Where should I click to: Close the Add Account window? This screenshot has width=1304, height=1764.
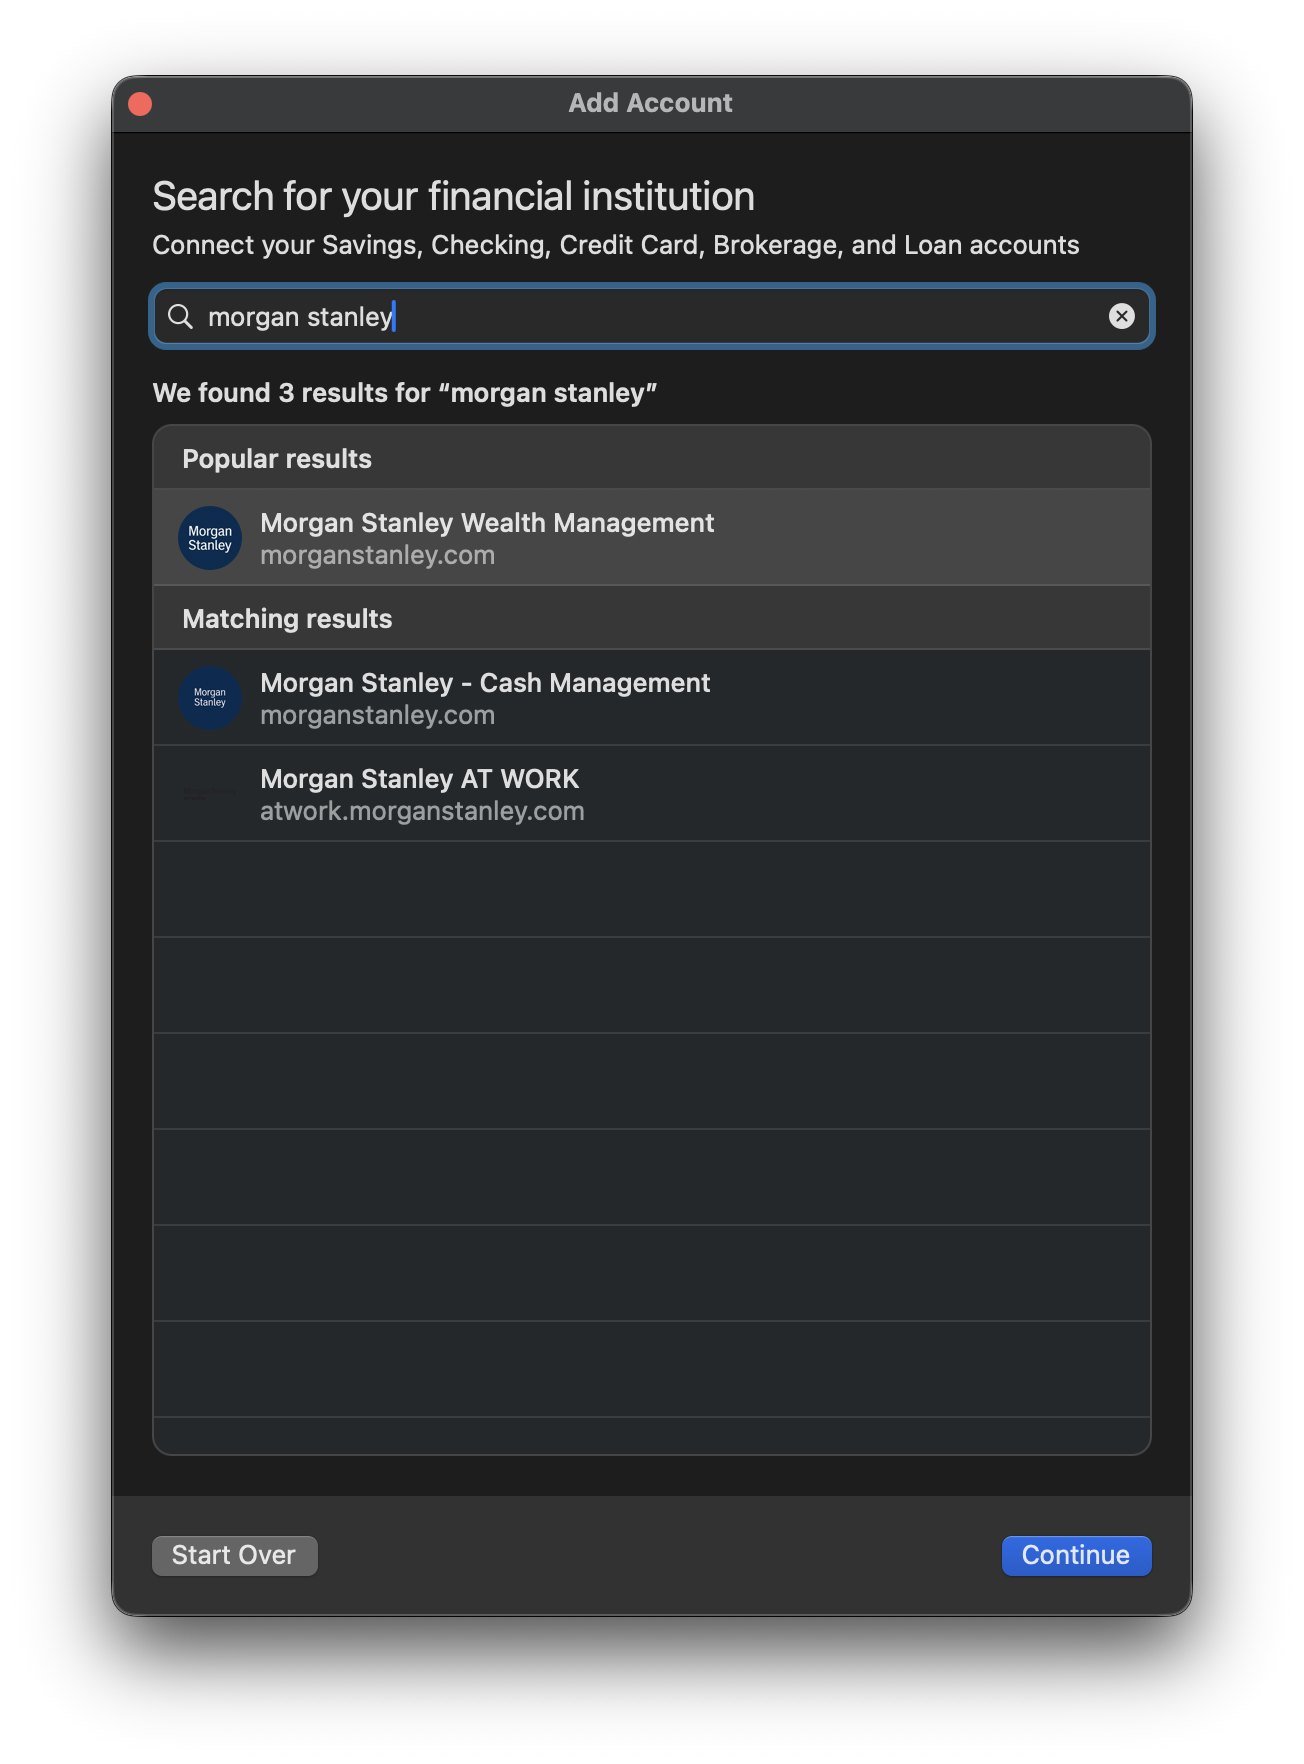tap(140, 104)
